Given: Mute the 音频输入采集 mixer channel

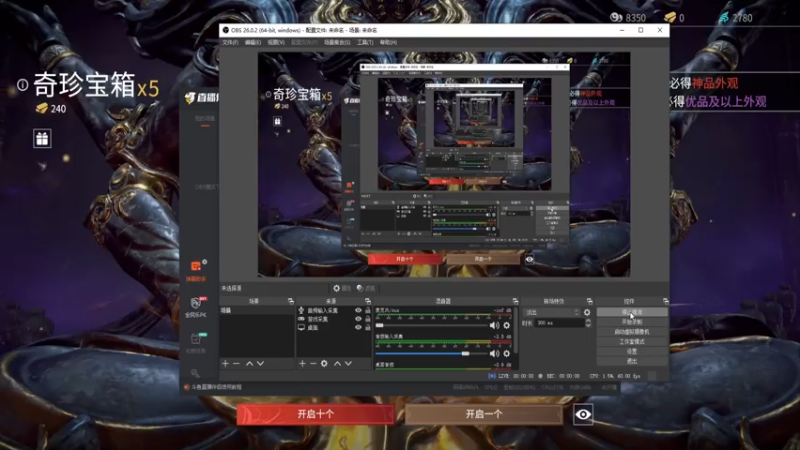Looking at the screenshot, I should tap(494, 353).
